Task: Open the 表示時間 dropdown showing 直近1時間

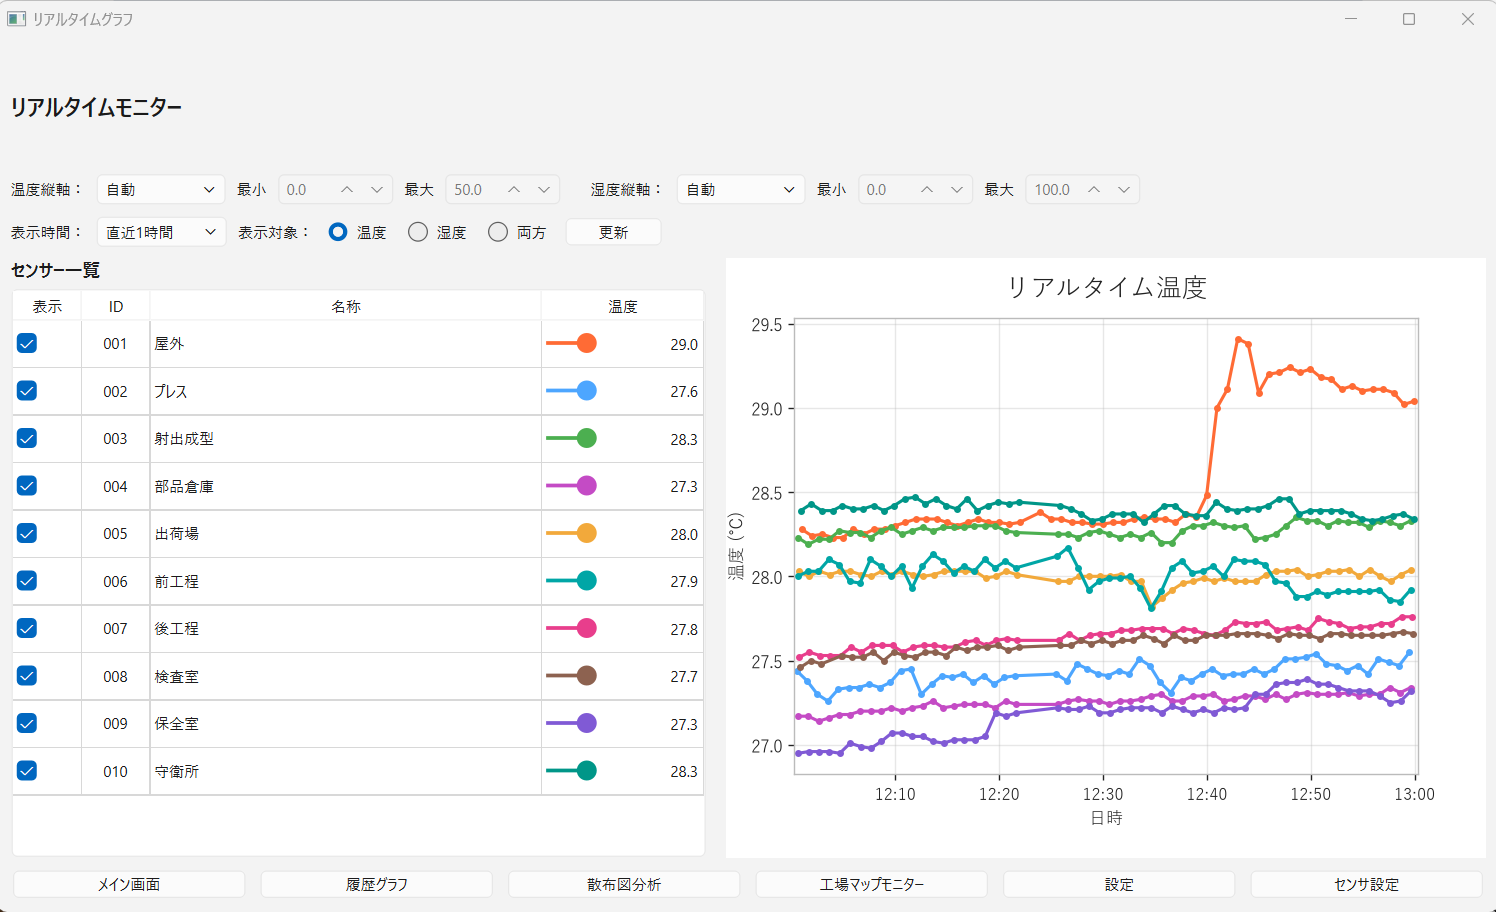Action: [161, 232]
